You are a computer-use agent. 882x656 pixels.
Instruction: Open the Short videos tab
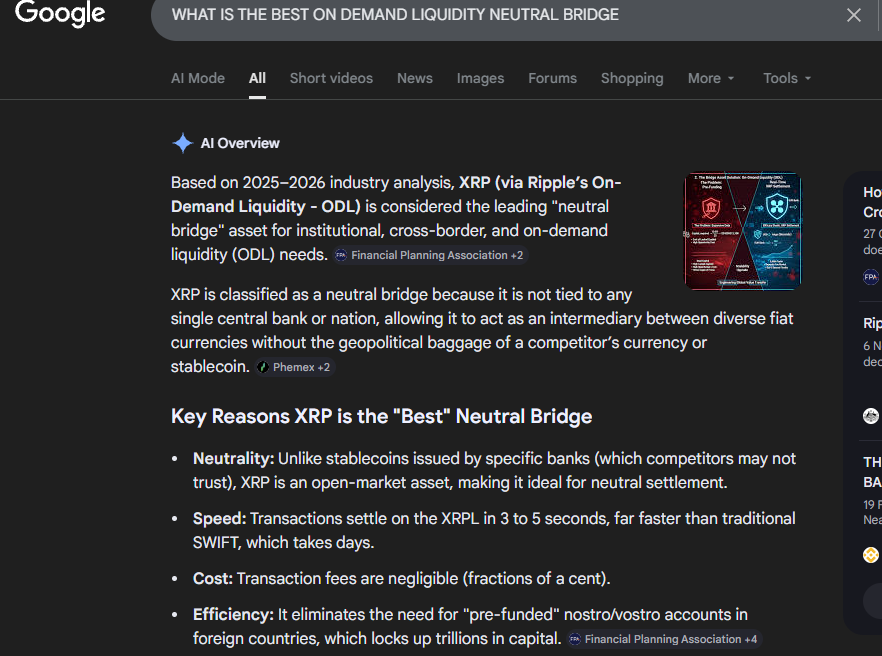(331, 78)
